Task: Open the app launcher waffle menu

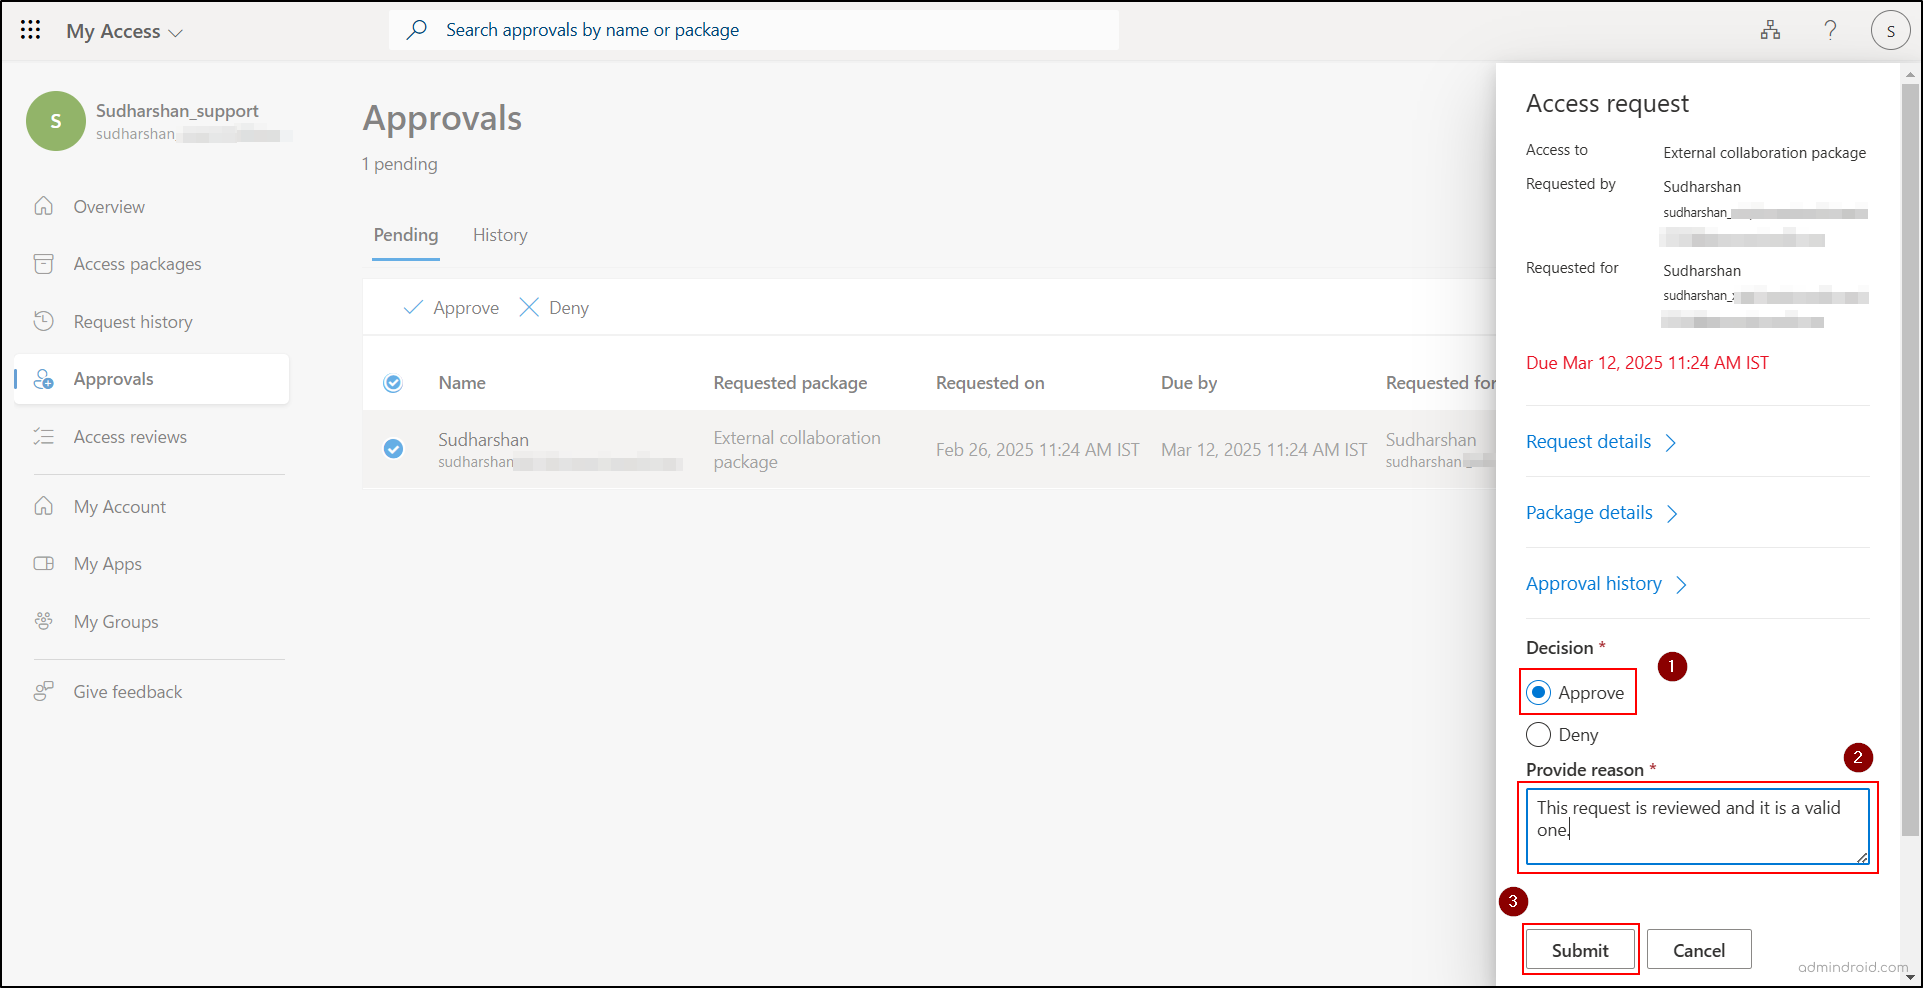Action: pos(30,30)
